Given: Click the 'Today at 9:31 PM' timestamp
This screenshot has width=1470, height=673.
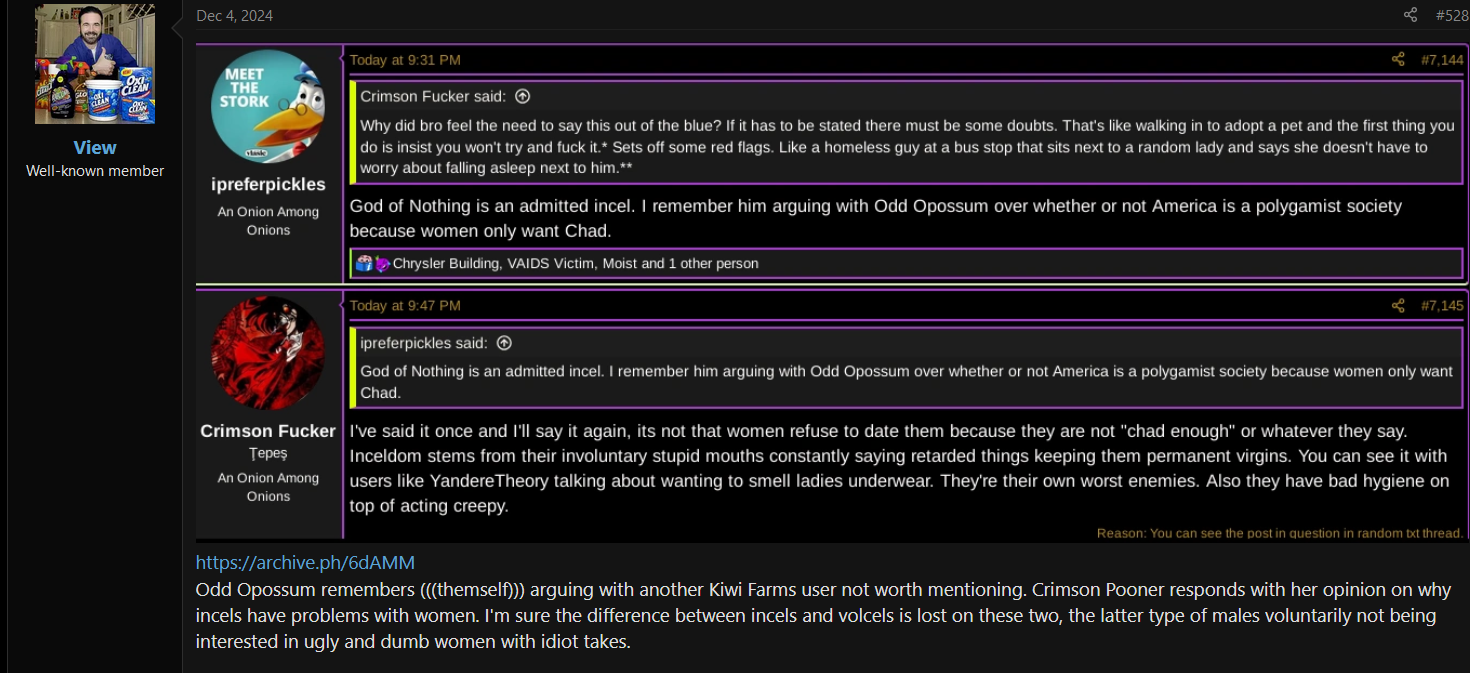Looking at the screenshot, I should (405, 60).
